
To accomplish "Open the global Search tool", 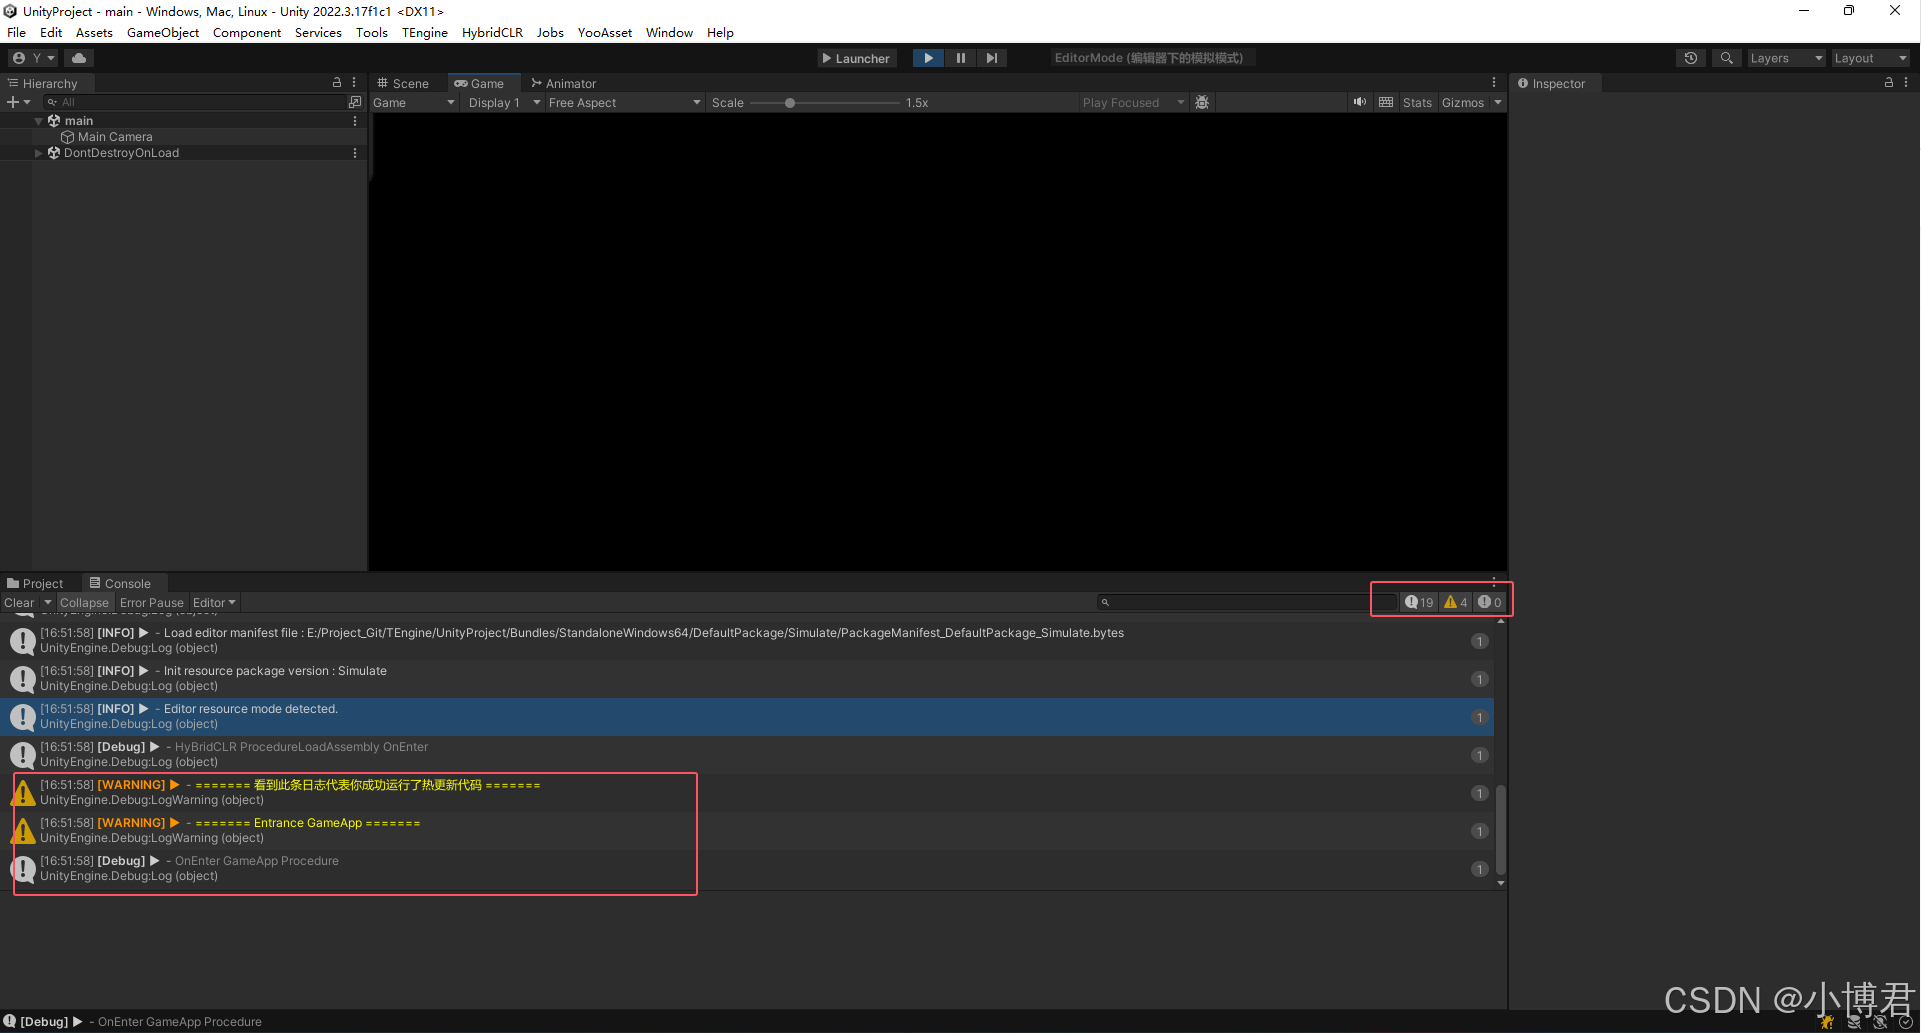I will (x=1726, y=57).
